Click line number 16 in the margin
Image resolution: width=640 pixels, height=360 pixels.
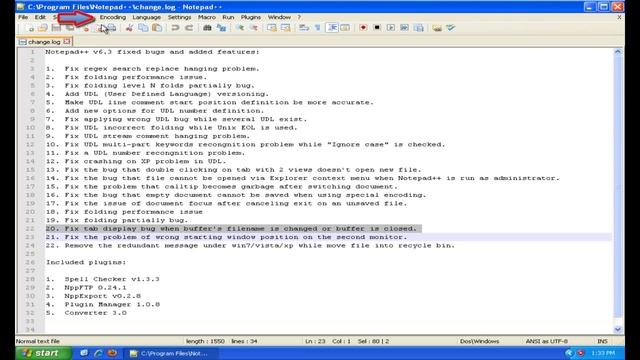(31, 178)
